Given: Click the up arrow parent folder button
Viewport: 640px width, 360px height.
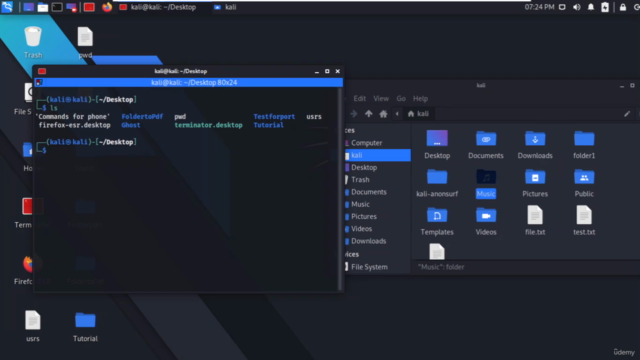Looking at the screenshot, I should coord(369,114).
